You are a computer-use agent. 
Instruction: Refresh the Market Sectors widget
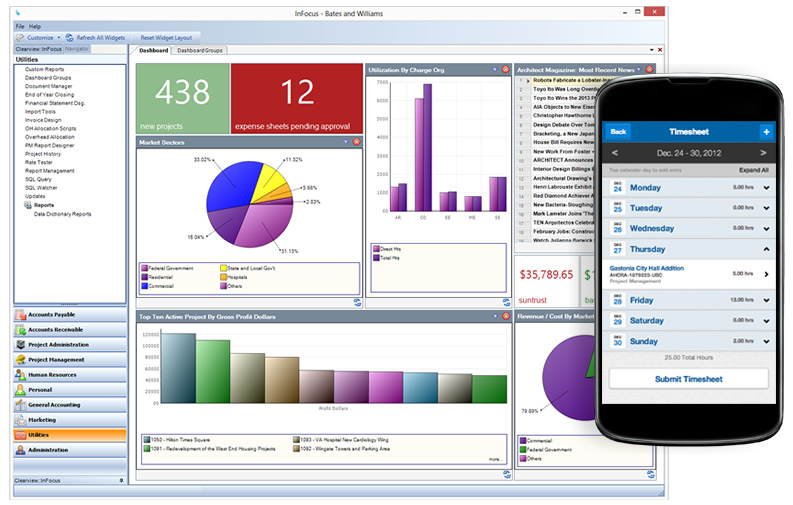click(x=358, y=302)
